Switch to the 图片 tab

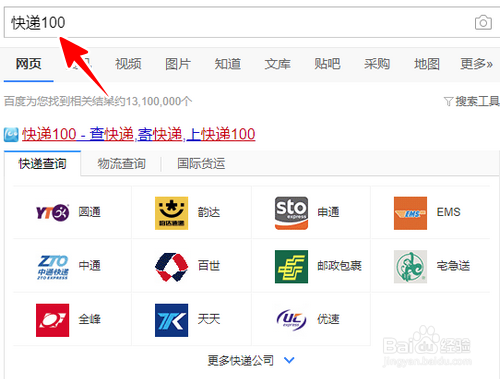178,64
